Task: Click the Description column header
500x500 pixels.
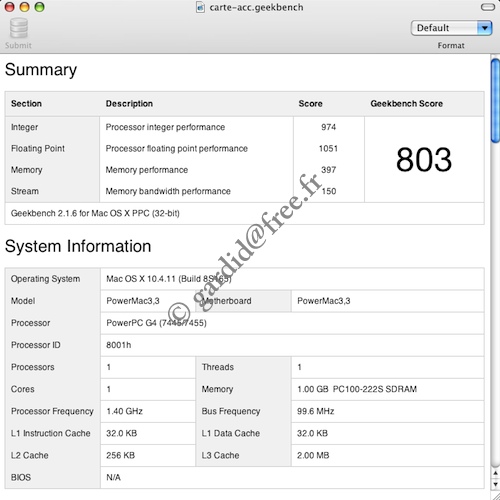Action: (129, 104)
